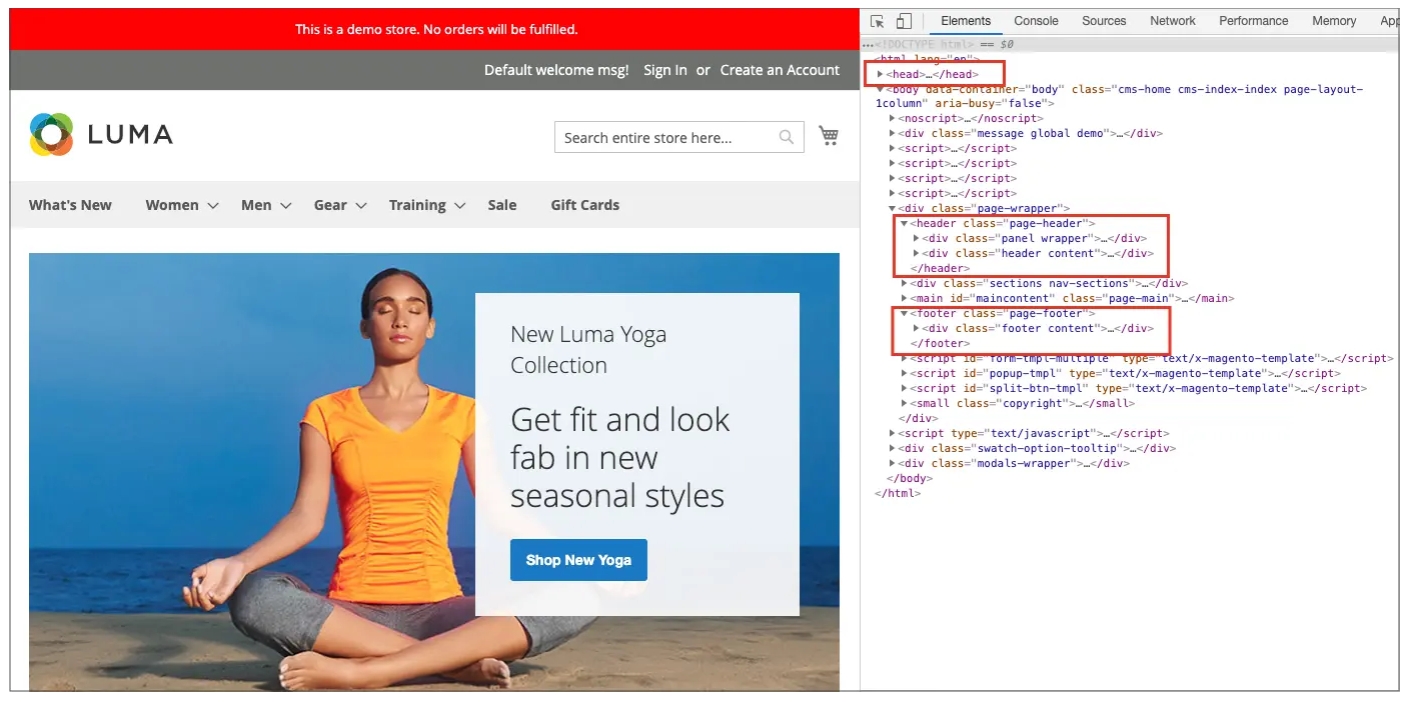This screenshot has width=1407, height=702.
Task: Click the demo store notice banner text
Action: pyautogui.click(x=436, y=29)
